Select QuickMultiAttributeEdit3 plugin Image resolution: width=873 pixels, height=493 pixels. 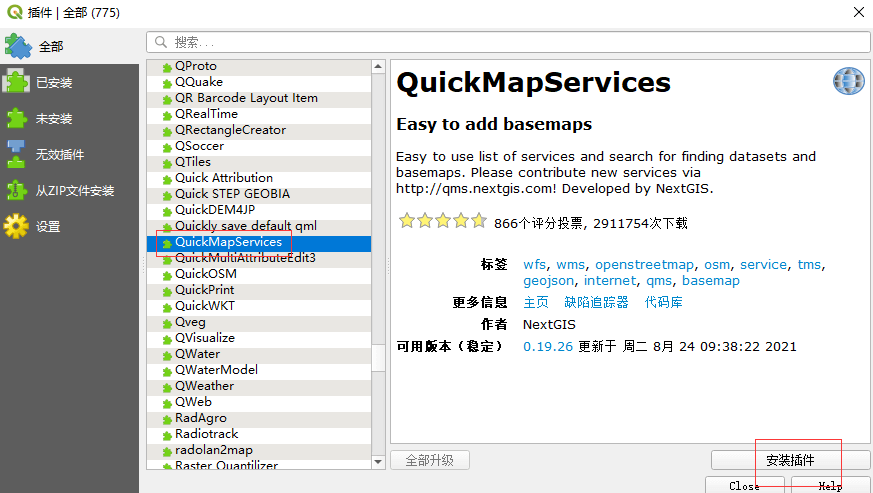(258, 258)
